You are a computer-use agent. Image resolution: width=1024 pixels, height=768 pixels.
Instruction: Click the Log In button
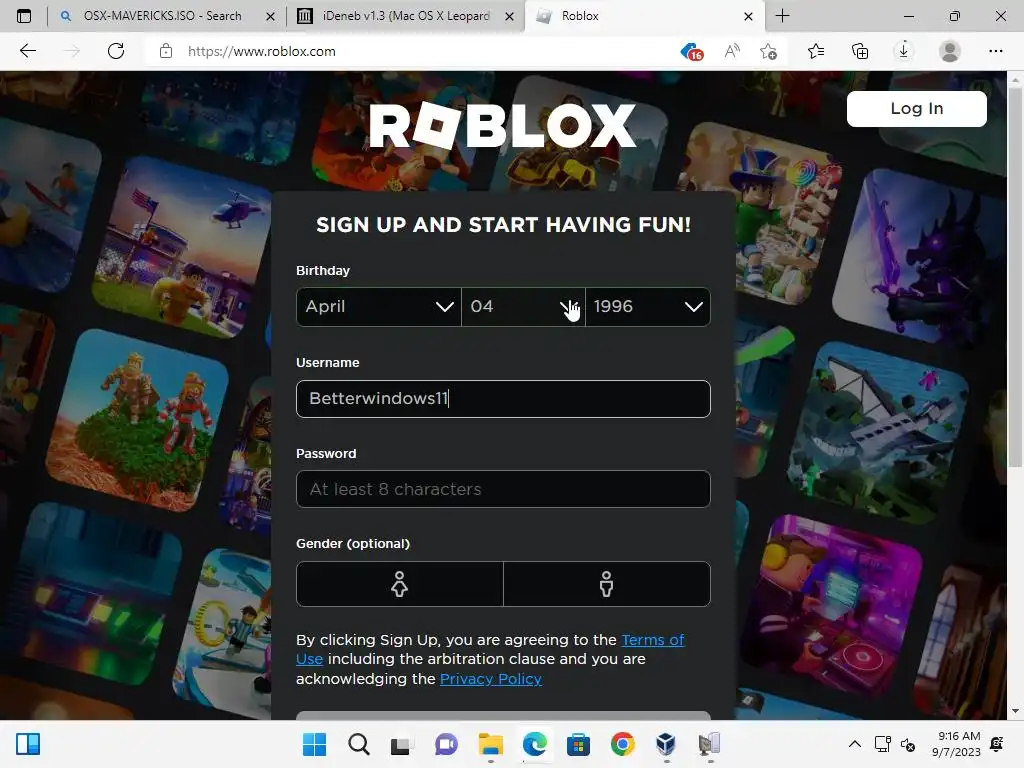(916, 108)
